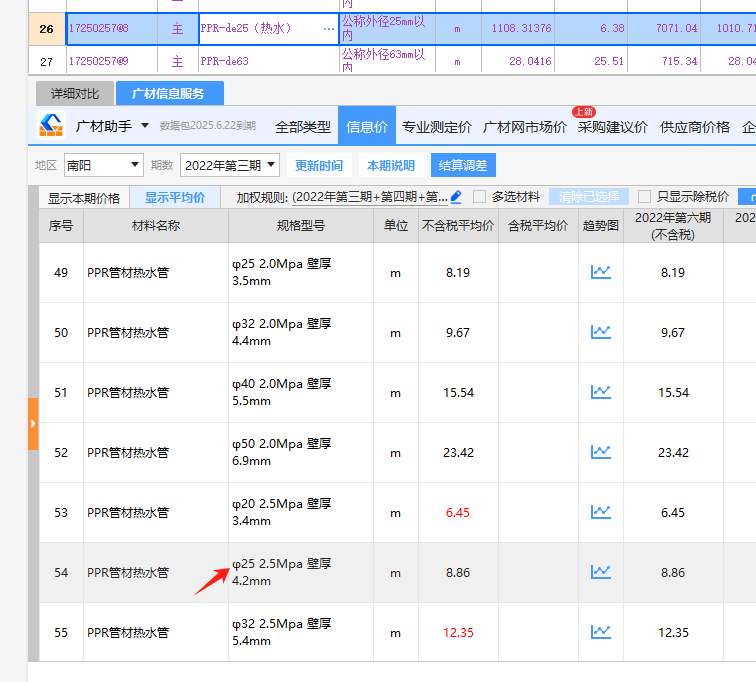This screenshot has height=682, width=756.
Task: Click average price 8.86 in row 54
Action: click(458, 573)
